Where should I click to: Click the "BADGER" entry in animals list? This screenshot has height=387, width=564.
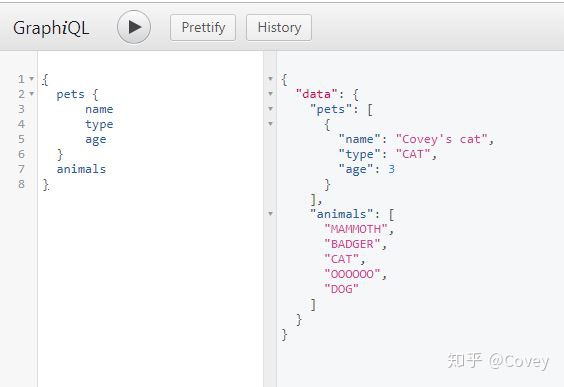(x=352, y=244)
